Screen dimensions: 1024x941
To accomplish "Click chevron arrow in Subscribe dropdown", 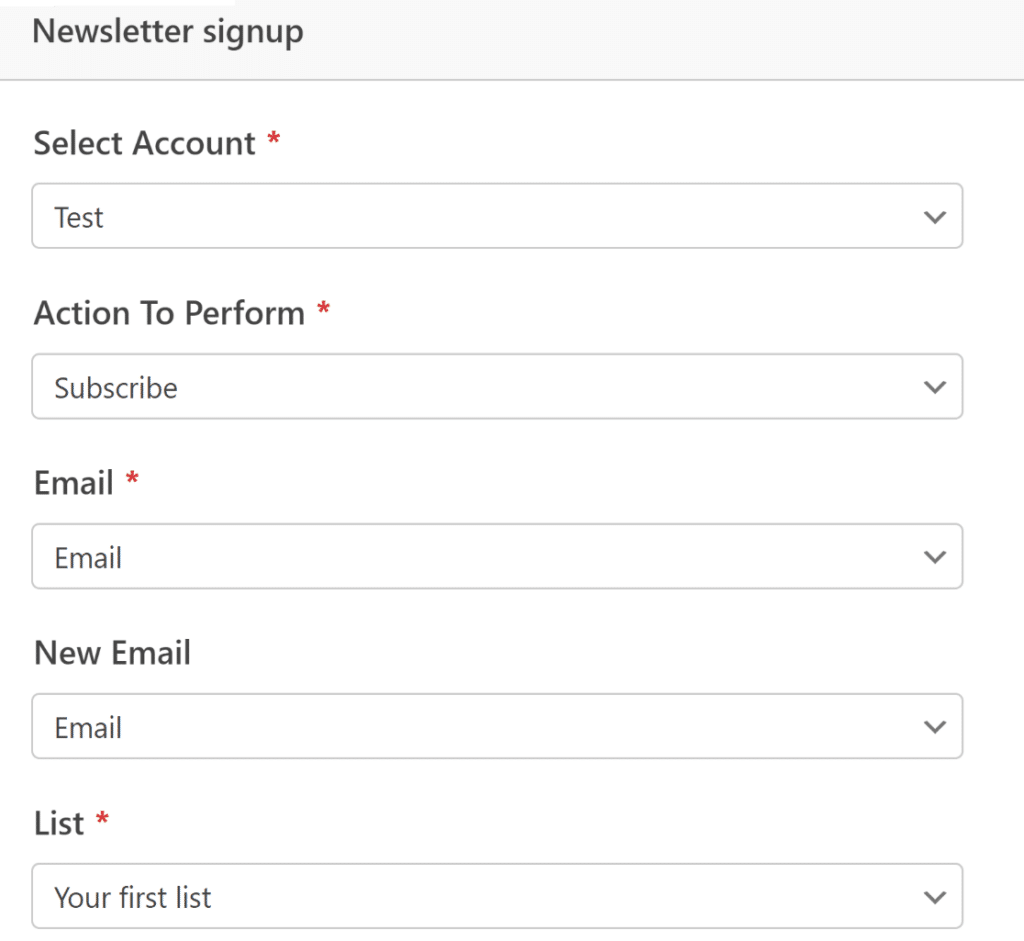I will [935, 387].
